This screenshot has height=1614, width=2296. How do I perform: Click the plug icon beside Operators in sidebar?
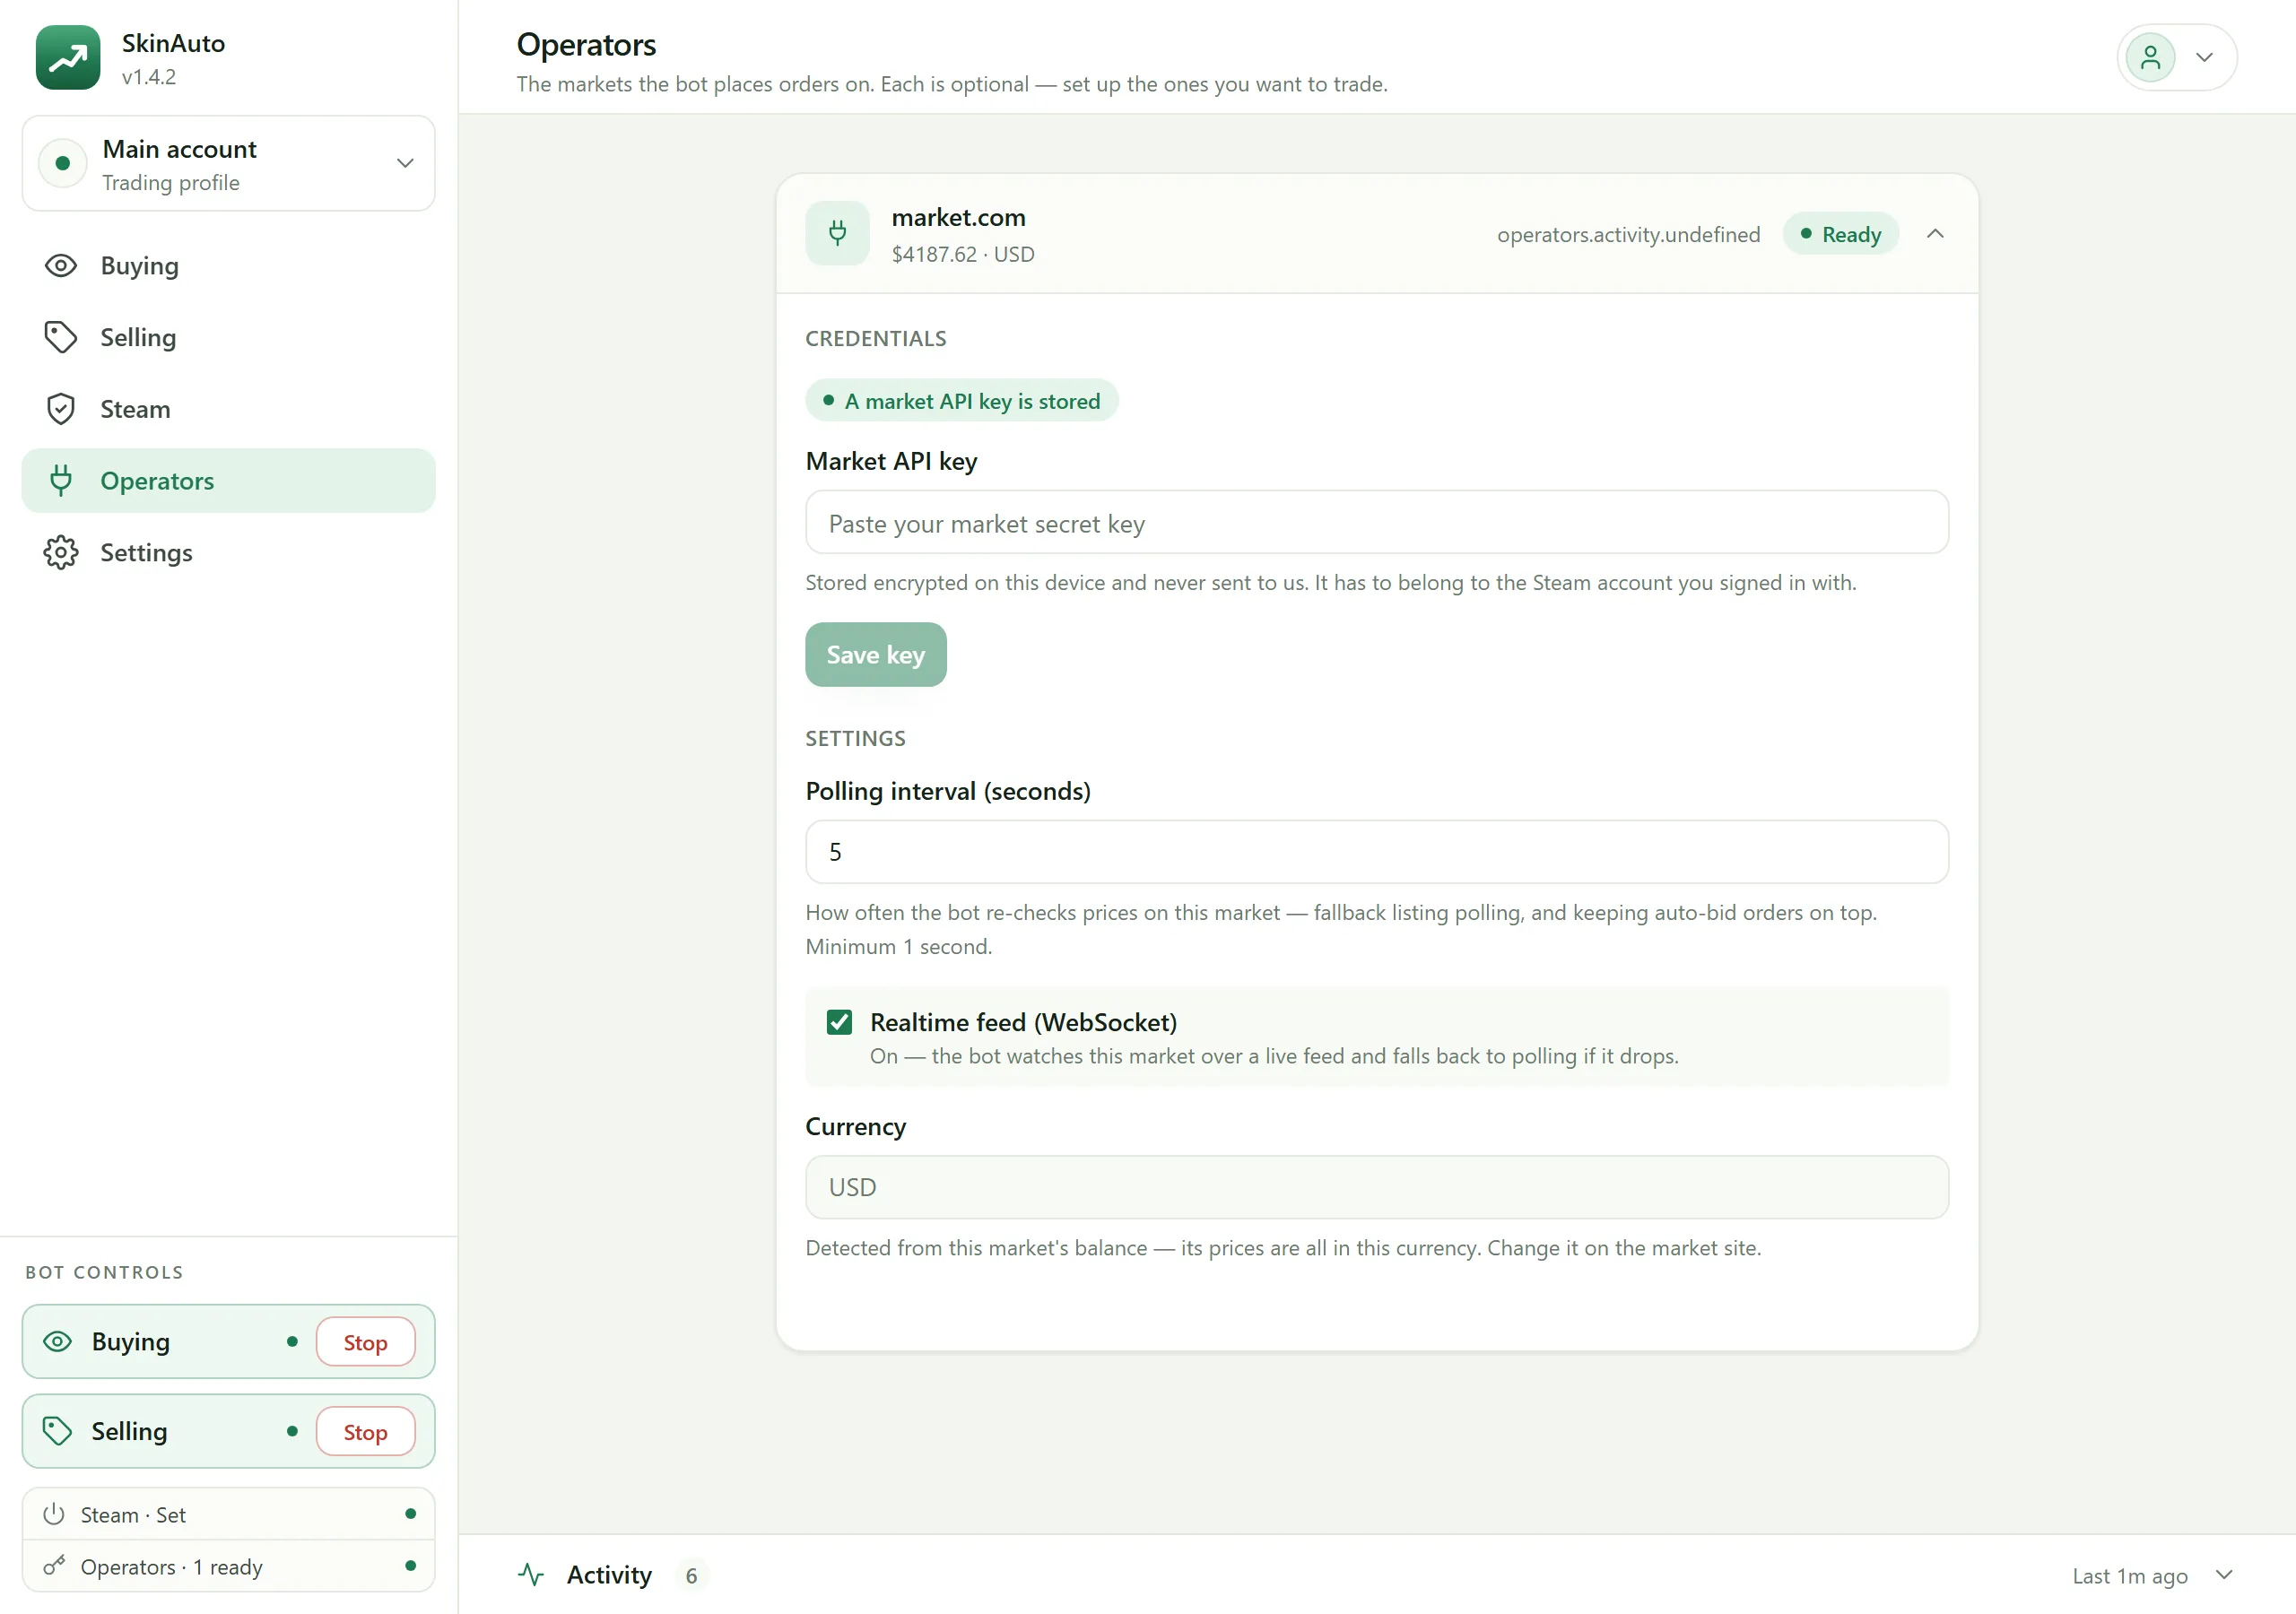61,481
